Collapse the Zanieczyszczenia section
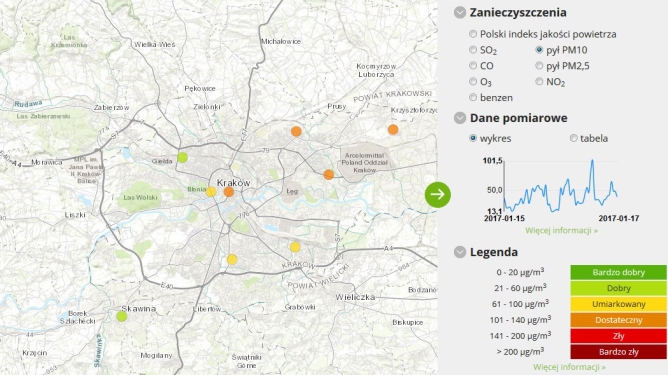Image resolution: width=668 pixels, height=375 pixels. [x=460, y=12]
